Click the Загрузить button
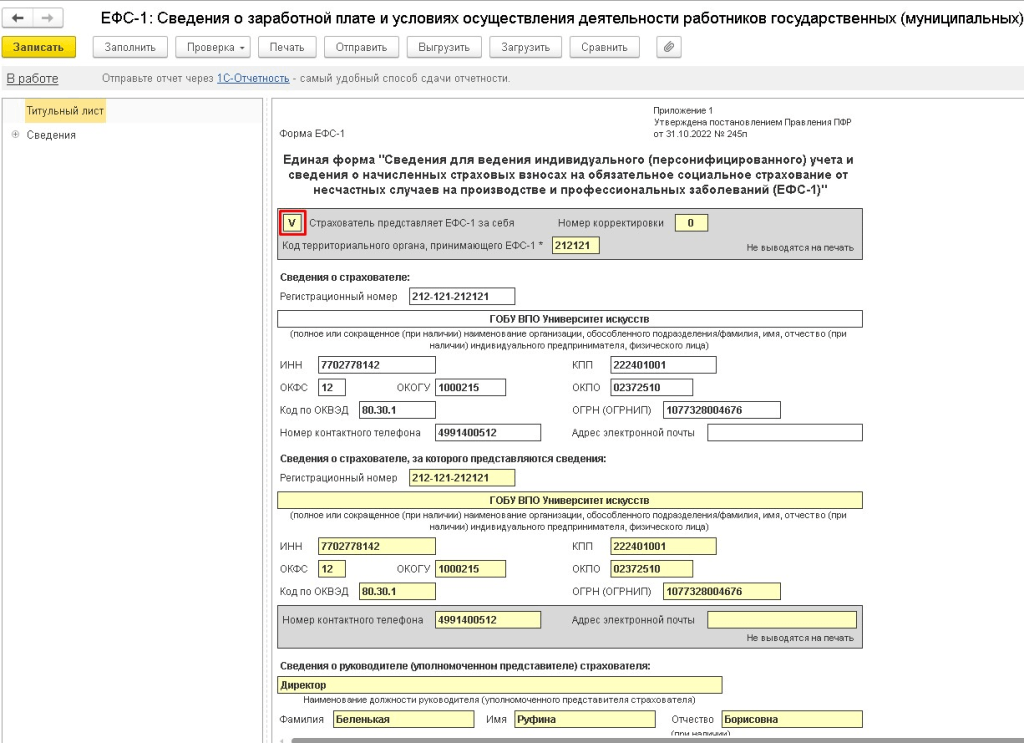Image resolution: width=1024 pixels, height=743 pixels. click(x=524, y=47)
